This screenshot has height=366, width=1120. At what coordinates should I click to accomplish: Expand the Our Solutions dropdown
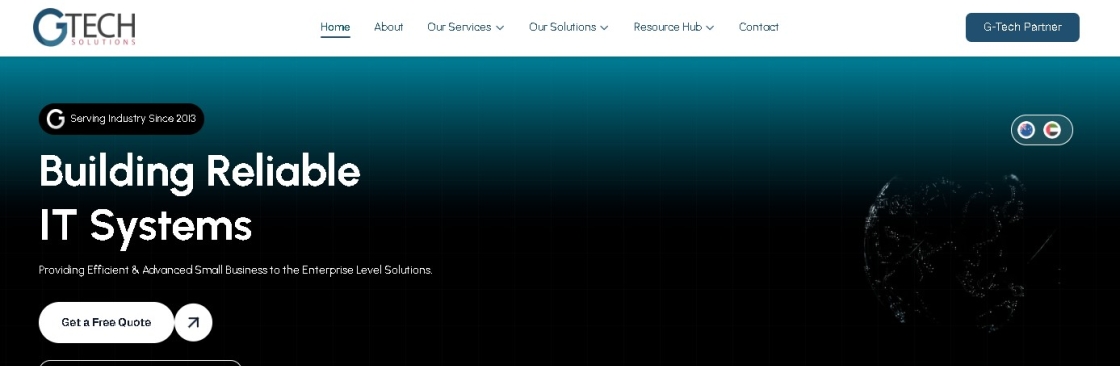(x=569, y=27)
